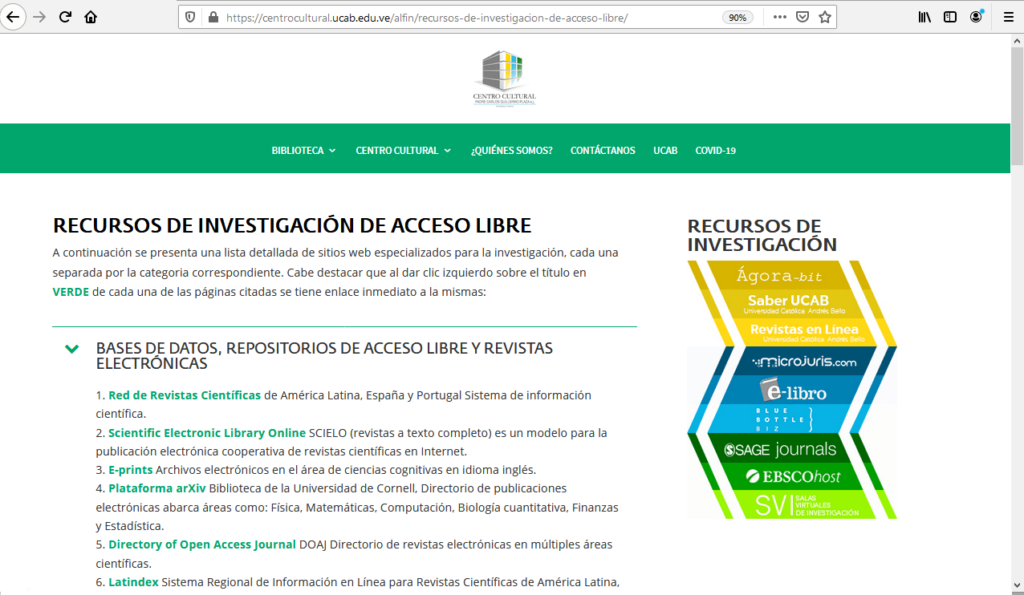This screenshot has width=1024, height=595.
Task: Expand the Centro Cultural dropdown menu
Action: [403, 150]
